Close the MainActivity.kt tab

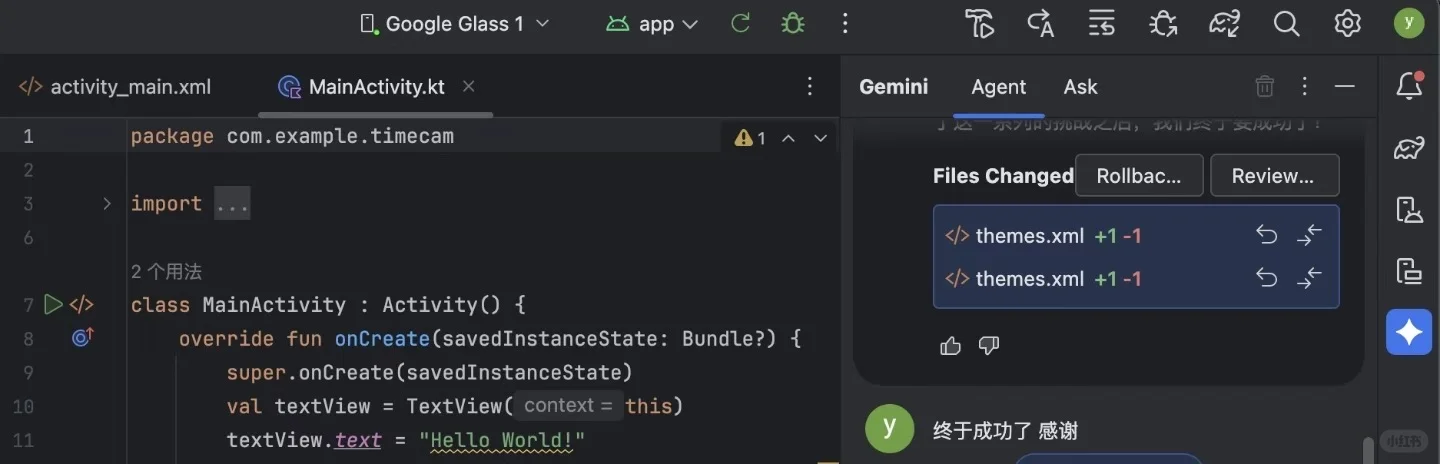point(469,87)
